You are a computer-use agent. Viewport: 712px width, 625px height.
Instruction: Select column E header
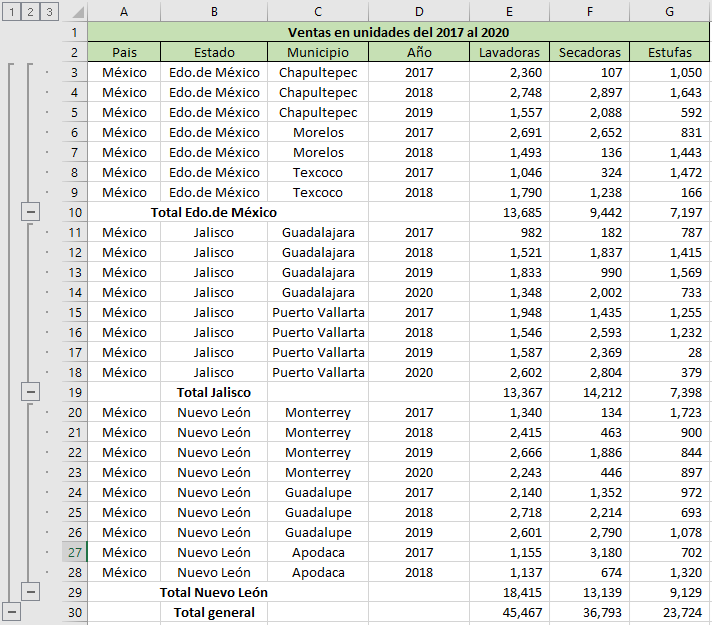point(509,11)
